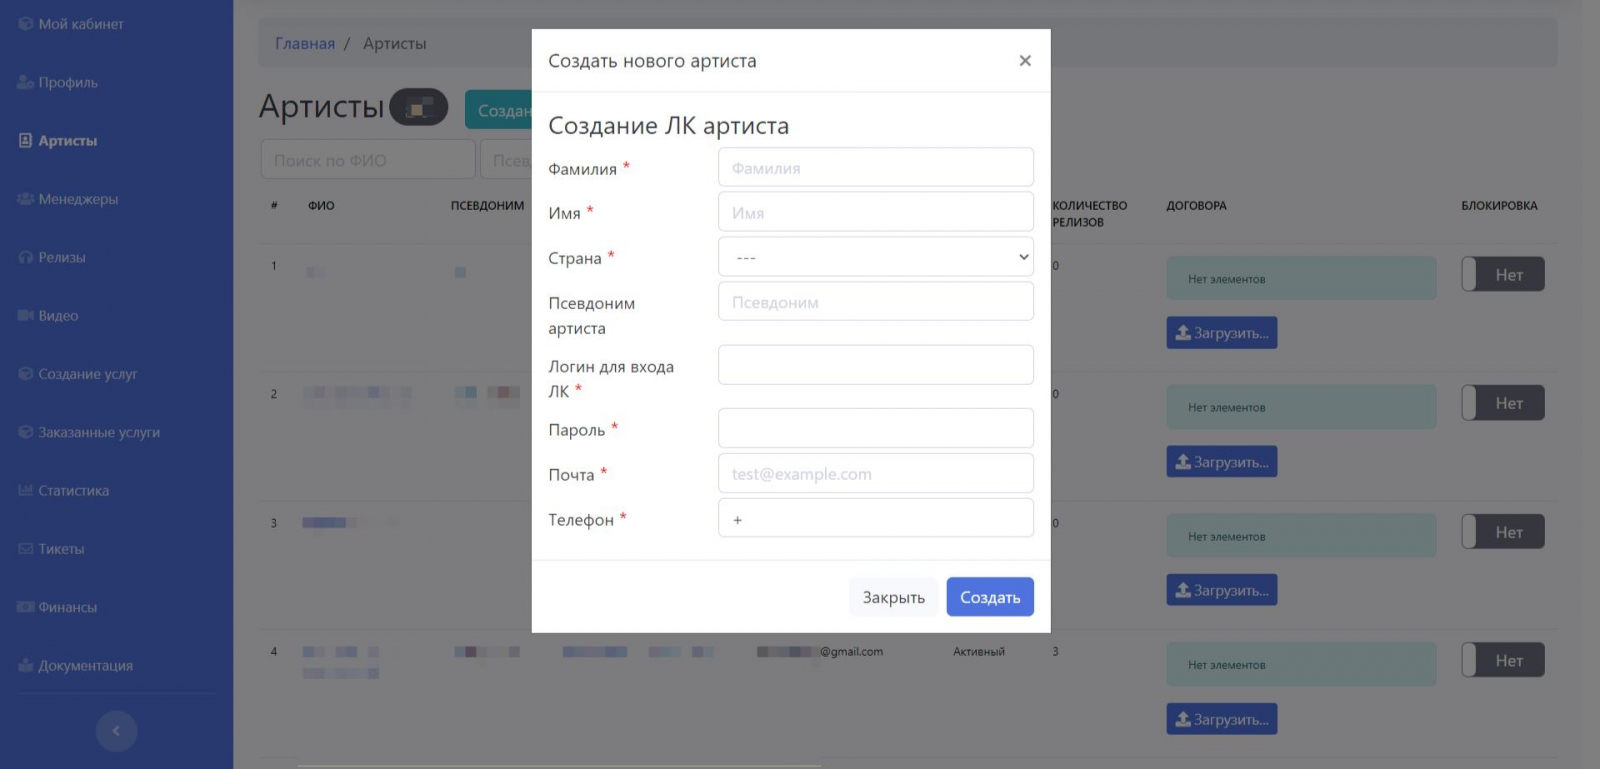
Task: Navigate to Финансы section
Action: [68, 607]
